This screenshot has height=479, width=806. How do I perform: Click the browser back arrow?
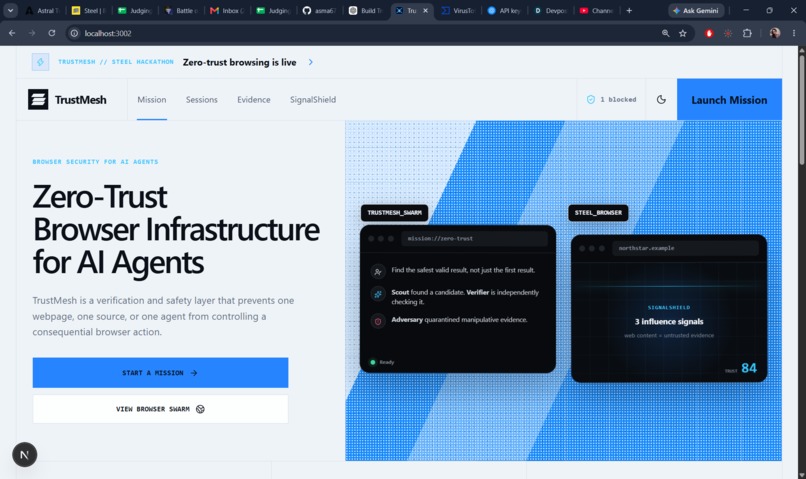point(12,33)
